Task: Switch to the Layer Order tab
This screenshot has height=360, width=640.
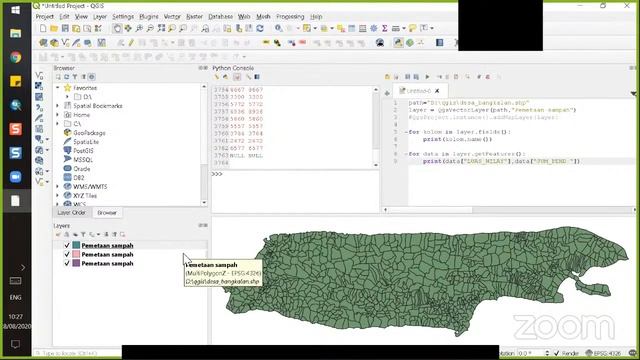Action: (71, 213)
